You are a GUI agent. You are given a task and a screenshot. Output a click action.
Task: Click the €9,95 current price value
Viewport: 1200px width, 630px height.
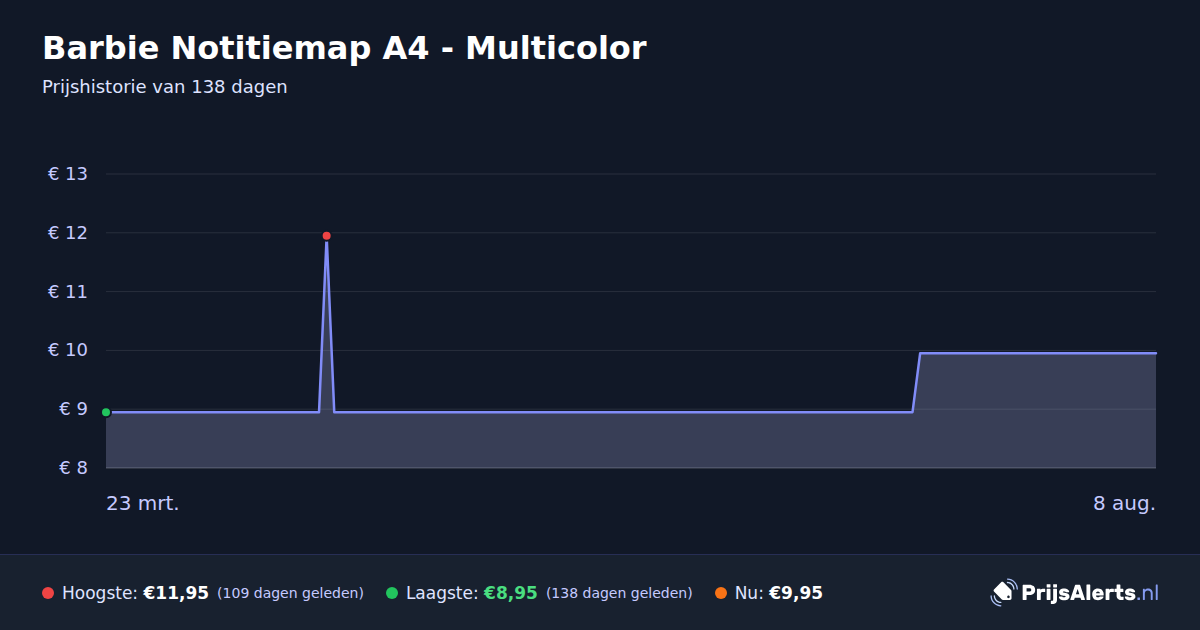(796, 593)
